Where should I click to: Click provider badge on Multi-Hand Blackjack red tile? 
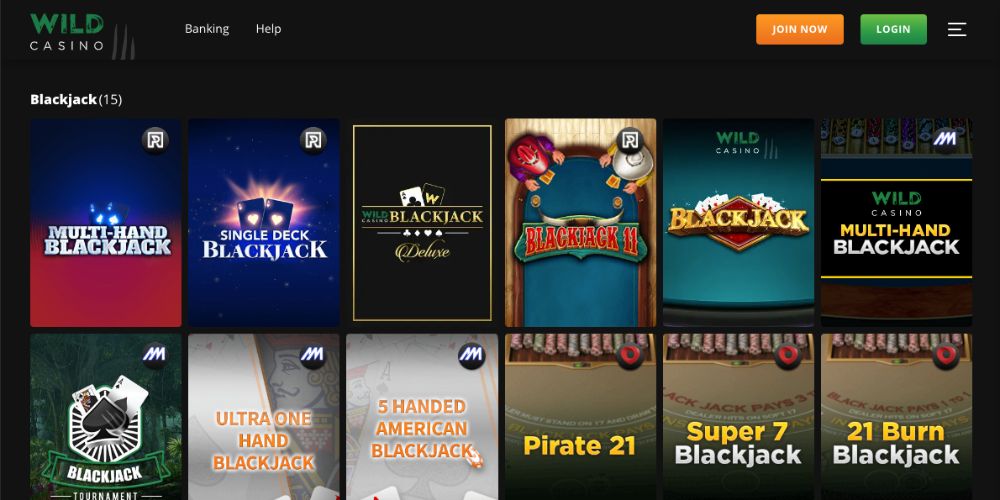pyautogui.click(x=156, y=140)
